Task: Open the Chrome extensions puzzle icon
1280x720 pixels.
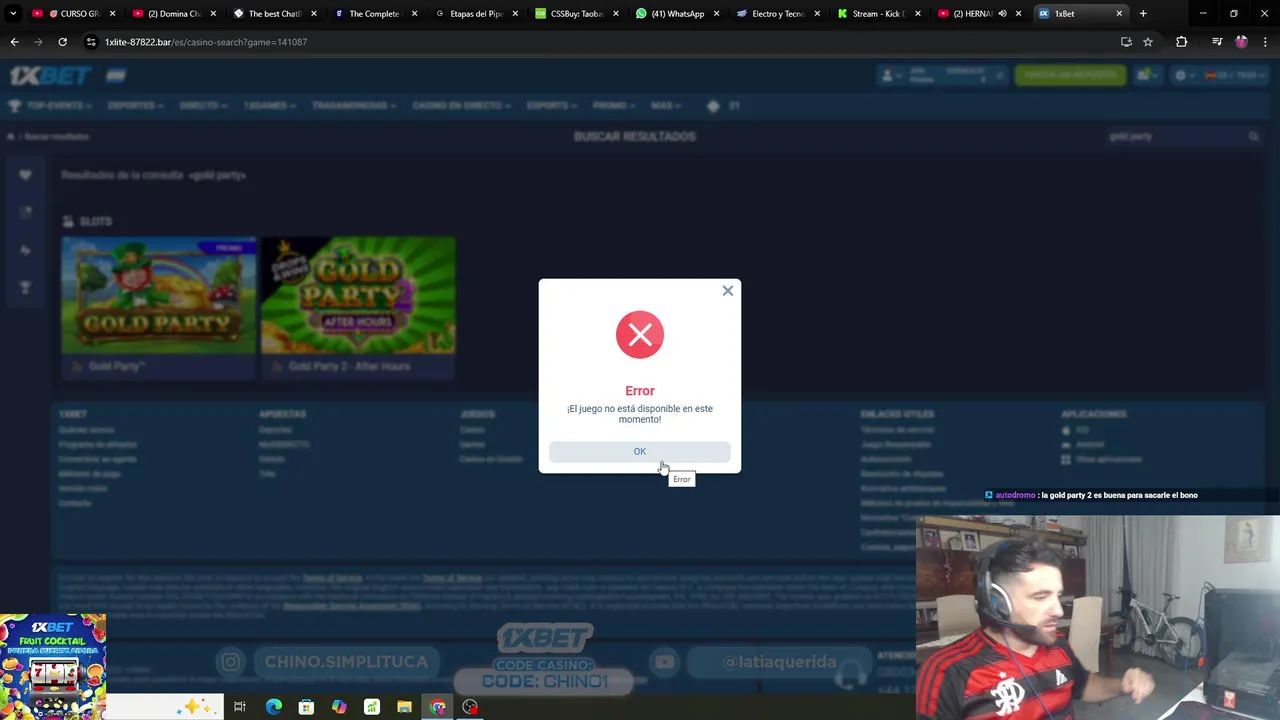Action: 1182,42
